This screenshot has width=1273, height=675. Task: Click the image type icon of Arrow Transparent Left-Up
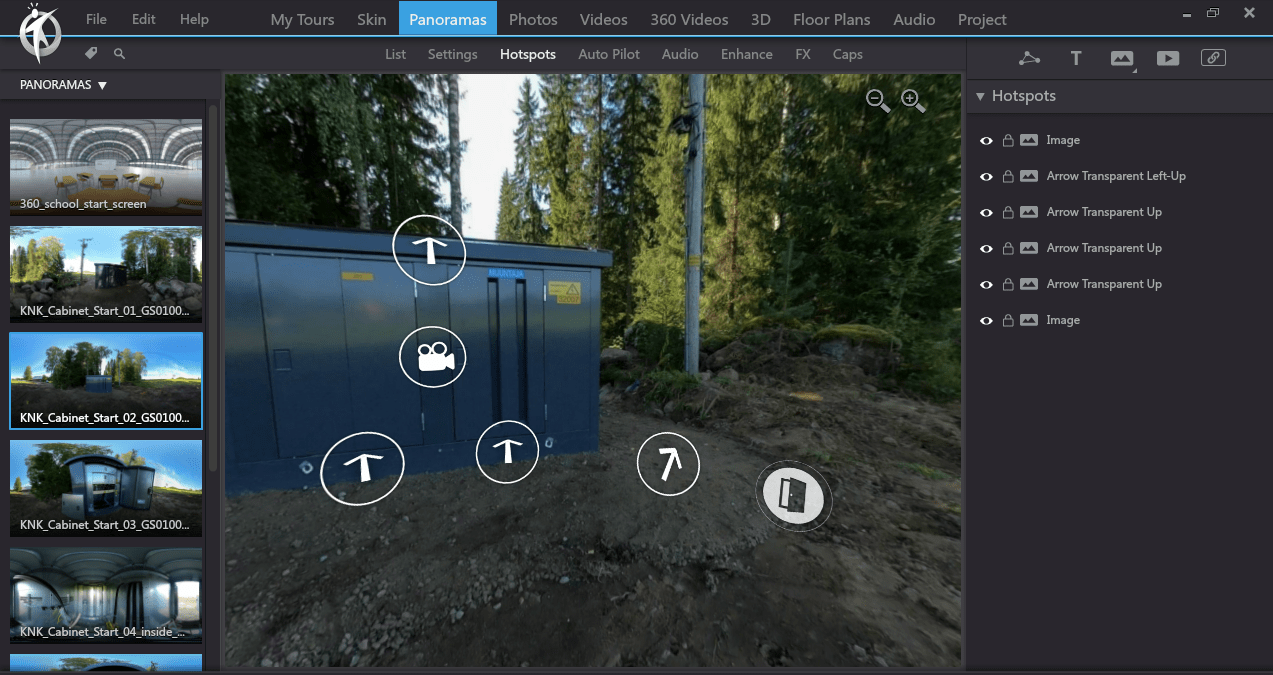(1029, 176)
